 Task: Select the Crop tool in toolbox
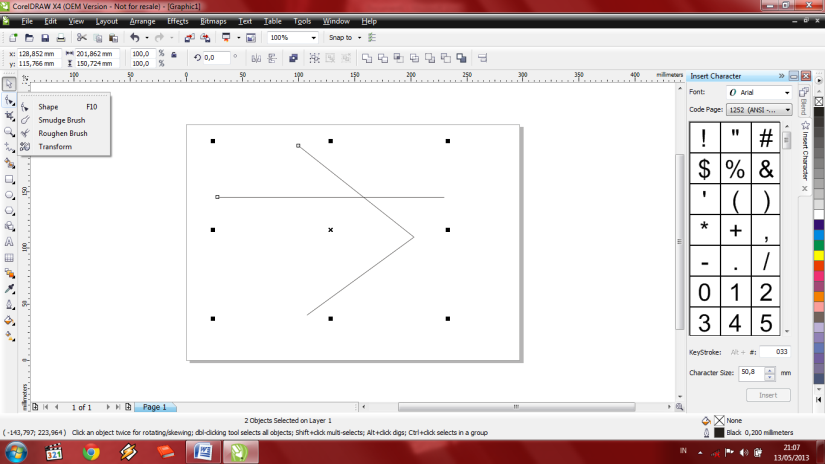click(9, 116)
